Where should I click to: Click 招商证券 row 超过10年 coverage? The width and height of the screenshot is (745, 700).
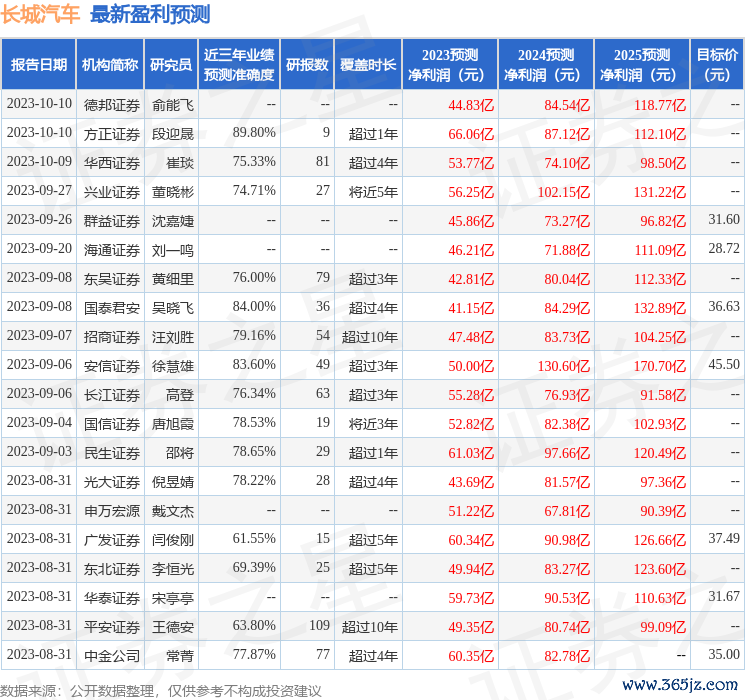pos(370,337)
